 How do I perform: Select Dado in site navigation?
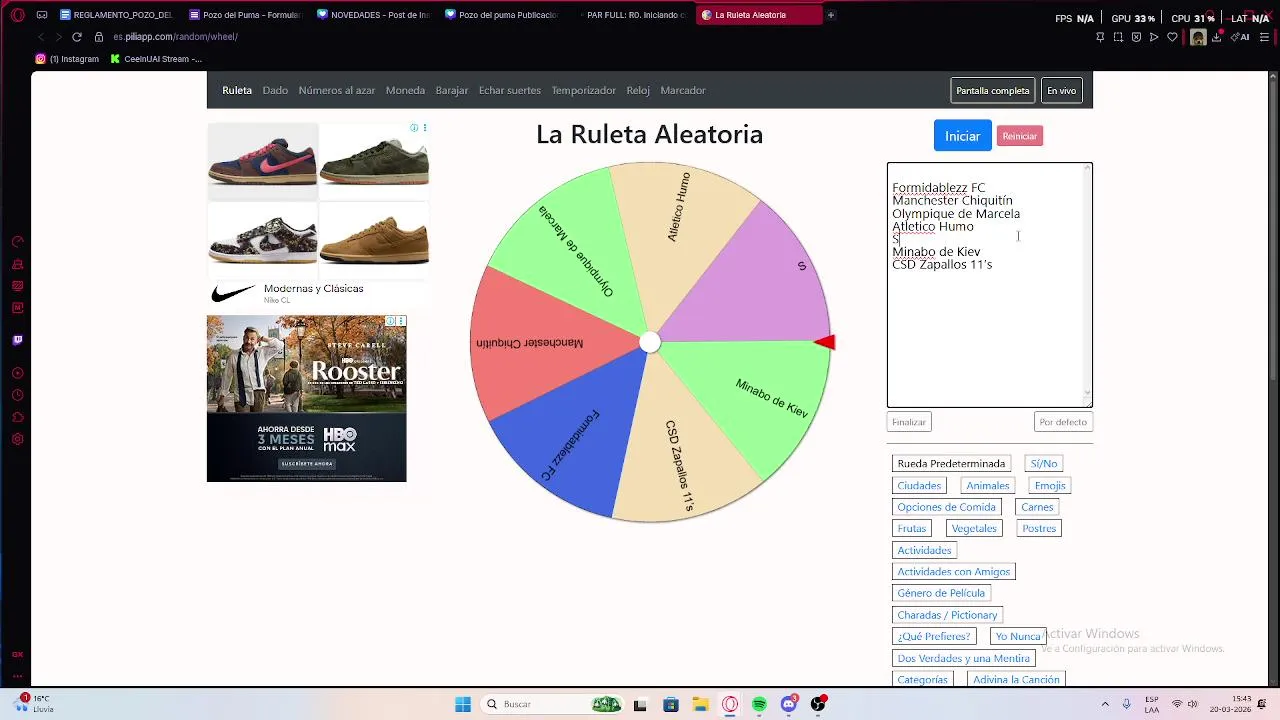(x=275, y=90)
